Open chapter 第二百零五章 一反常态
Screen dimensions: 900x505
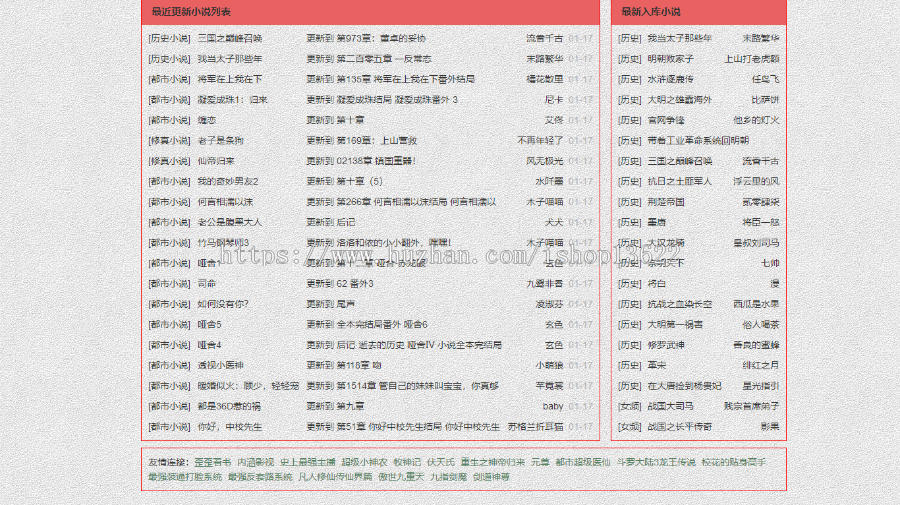click(x=383, y=59)
